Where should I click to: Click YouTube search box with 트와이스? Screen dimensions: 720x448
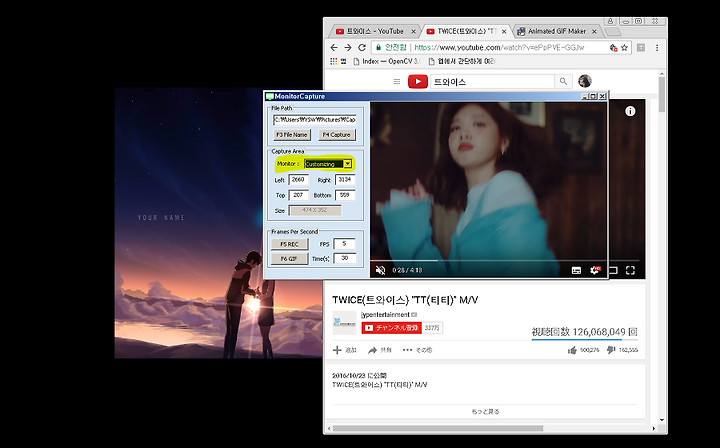[x=492, y=82]
